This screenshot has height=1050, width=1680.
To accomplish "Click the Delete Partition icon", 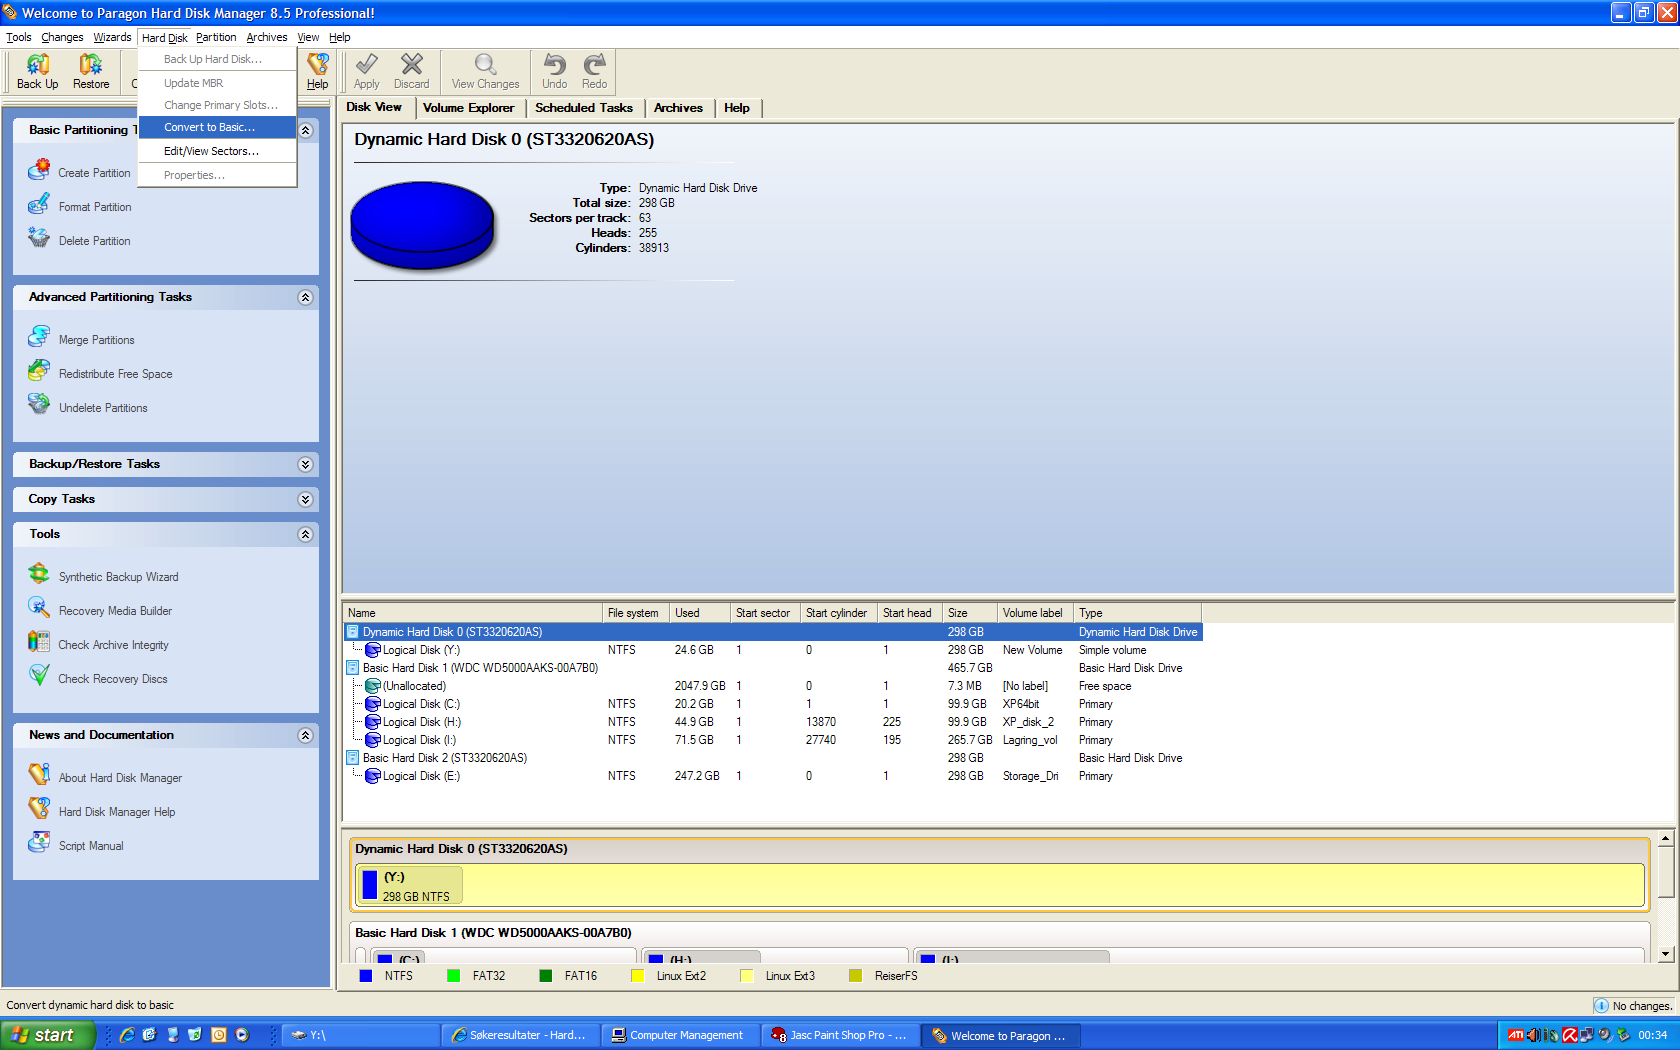I will click(39, 238).
